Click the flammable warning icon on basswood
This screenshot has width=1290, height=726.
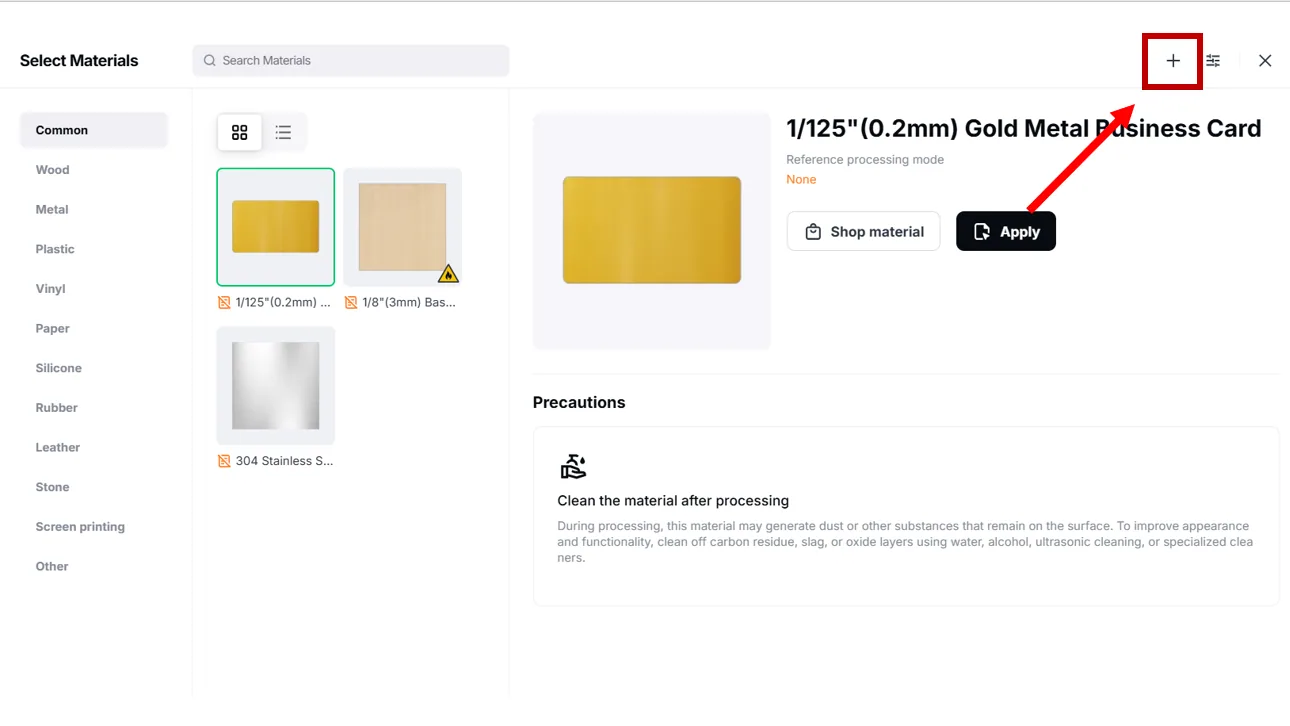tap(448, 273)
